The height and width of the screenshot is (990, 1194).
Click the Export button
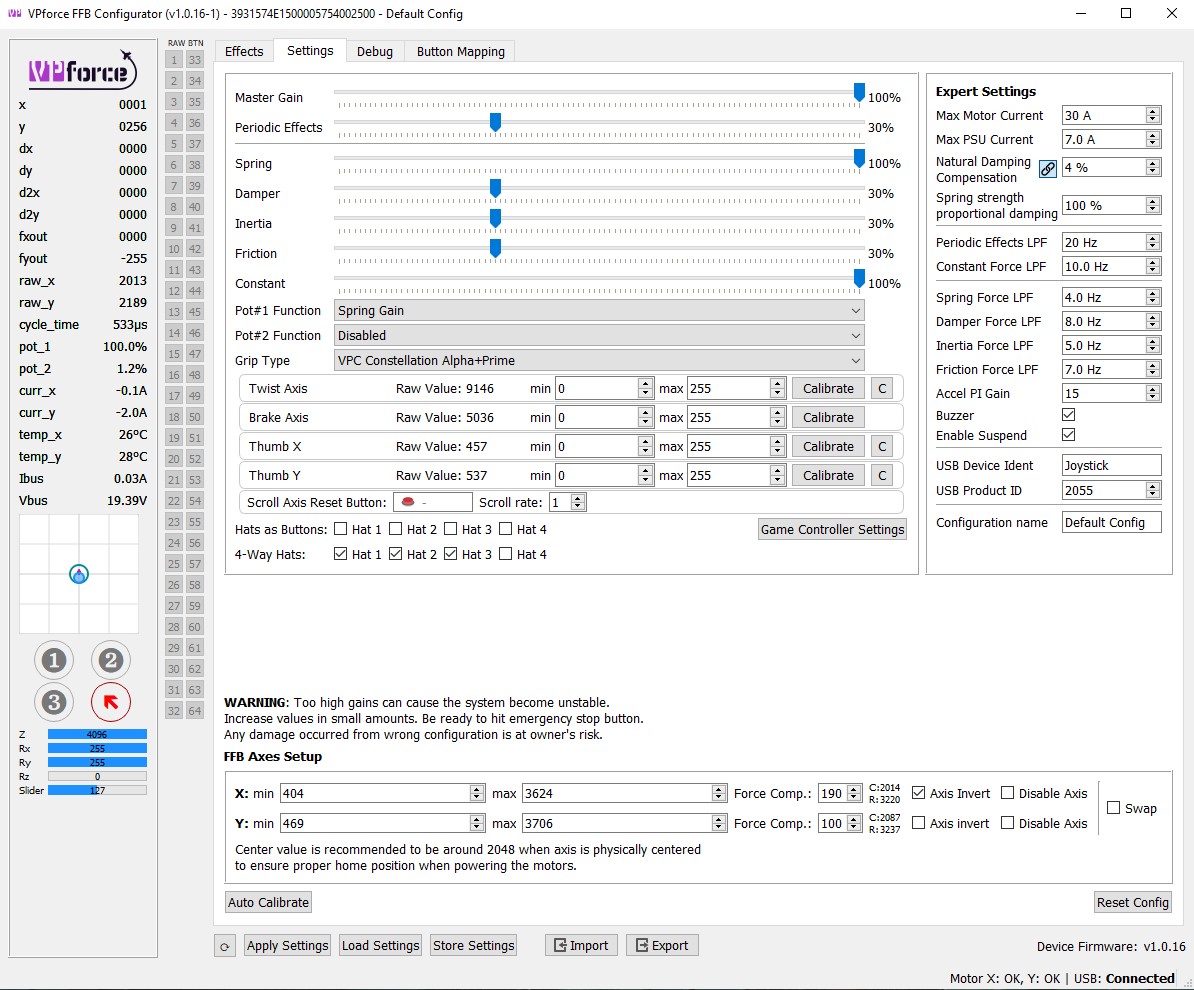tap(662, 945)
